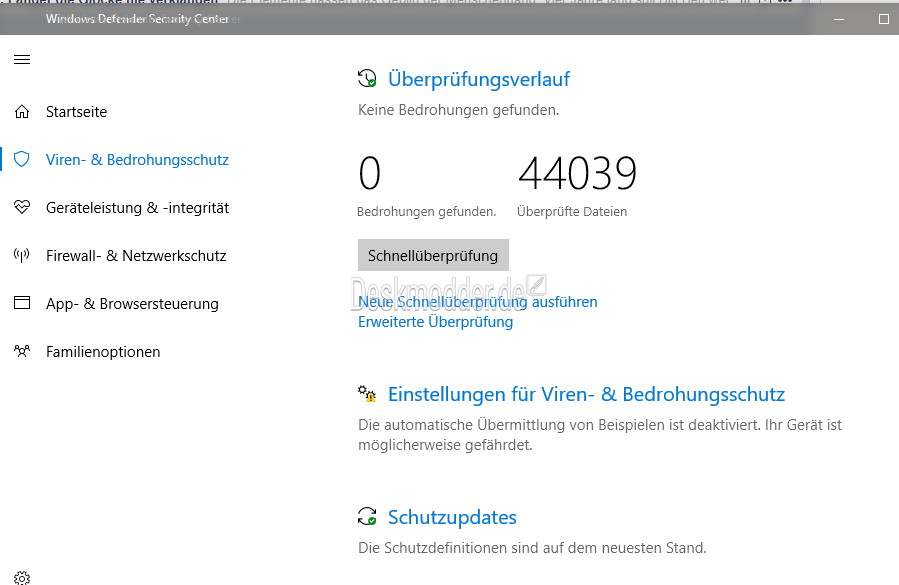Select Viren- & Bedrohungsschutz in sidebar
Image resolution: width=899 pixels, height=585 pixels.
coord(137,159)
